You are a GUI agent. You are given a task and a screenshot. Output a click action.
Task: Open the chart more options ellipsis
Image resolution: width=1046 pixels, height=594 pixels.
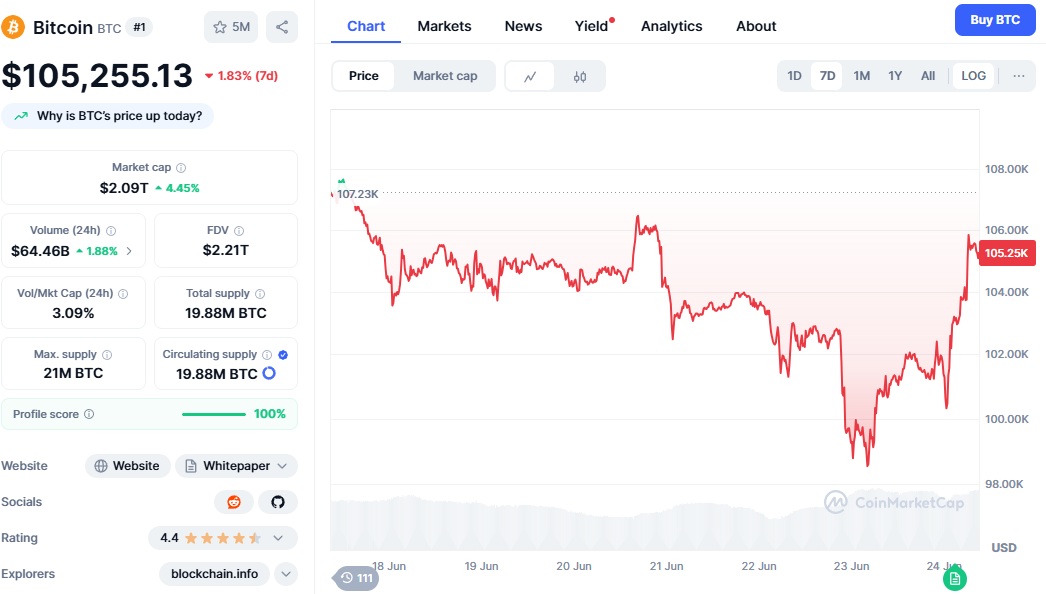click(x=1019, y=76)
